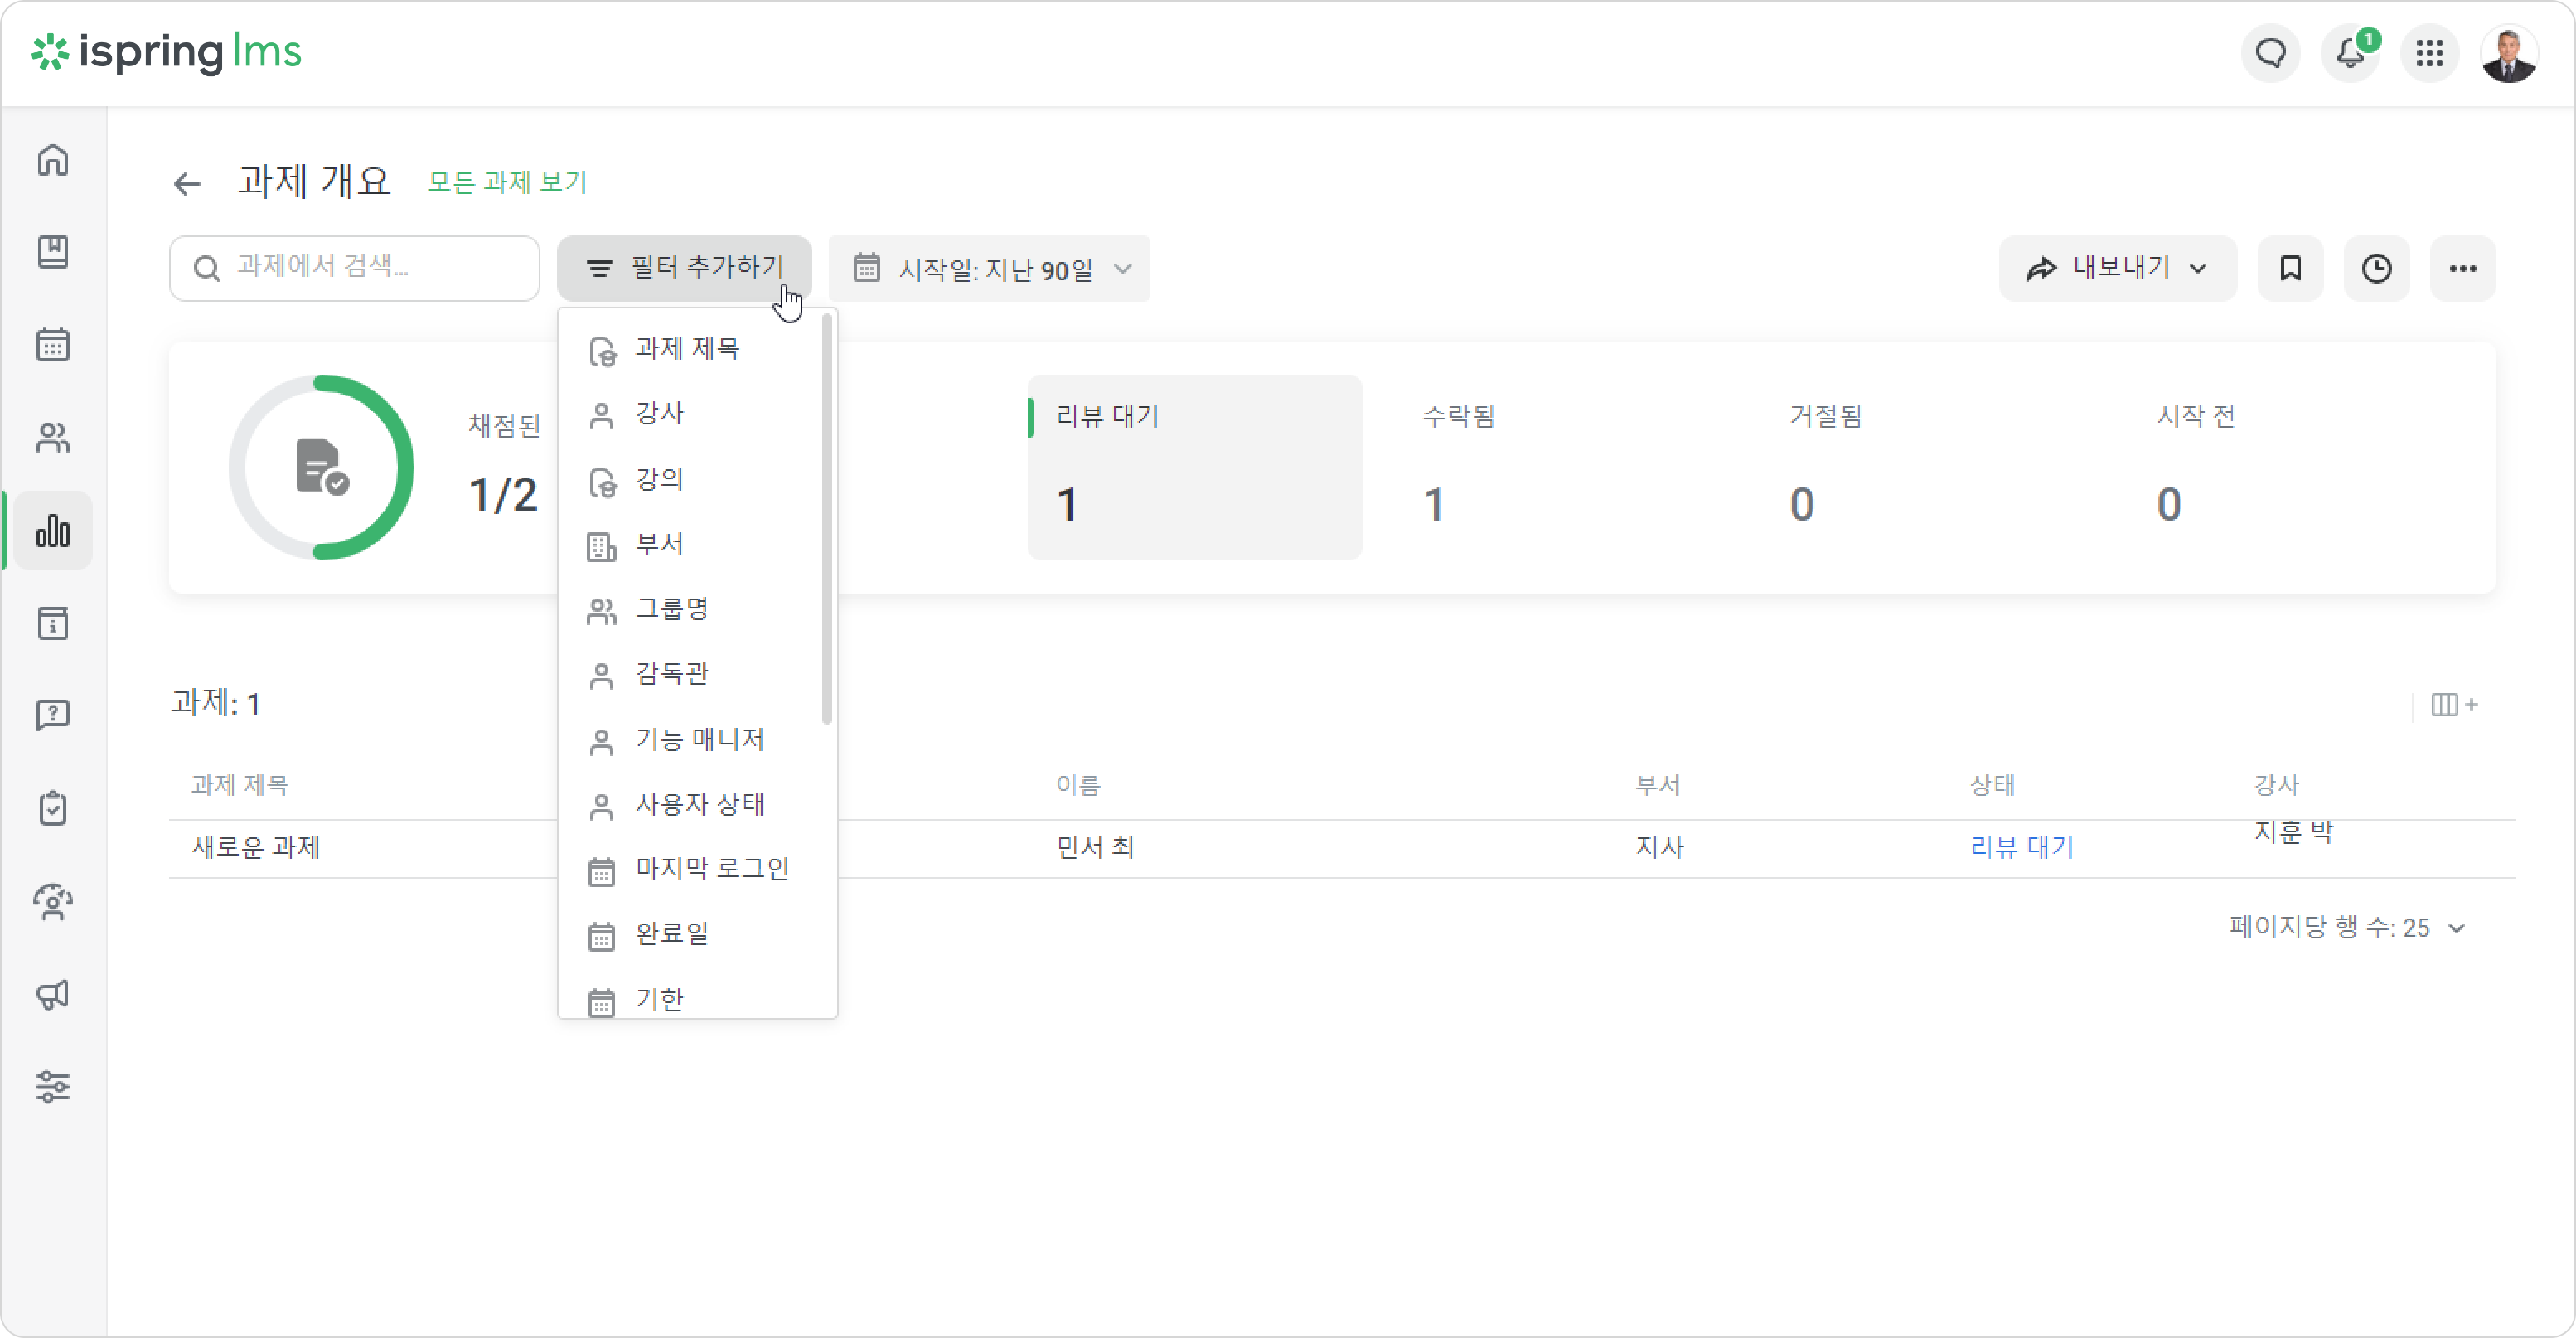The image size is (2576, 1338).
Task: Click the 모든 과제 보기 link
Action: (x=507, y=183)
